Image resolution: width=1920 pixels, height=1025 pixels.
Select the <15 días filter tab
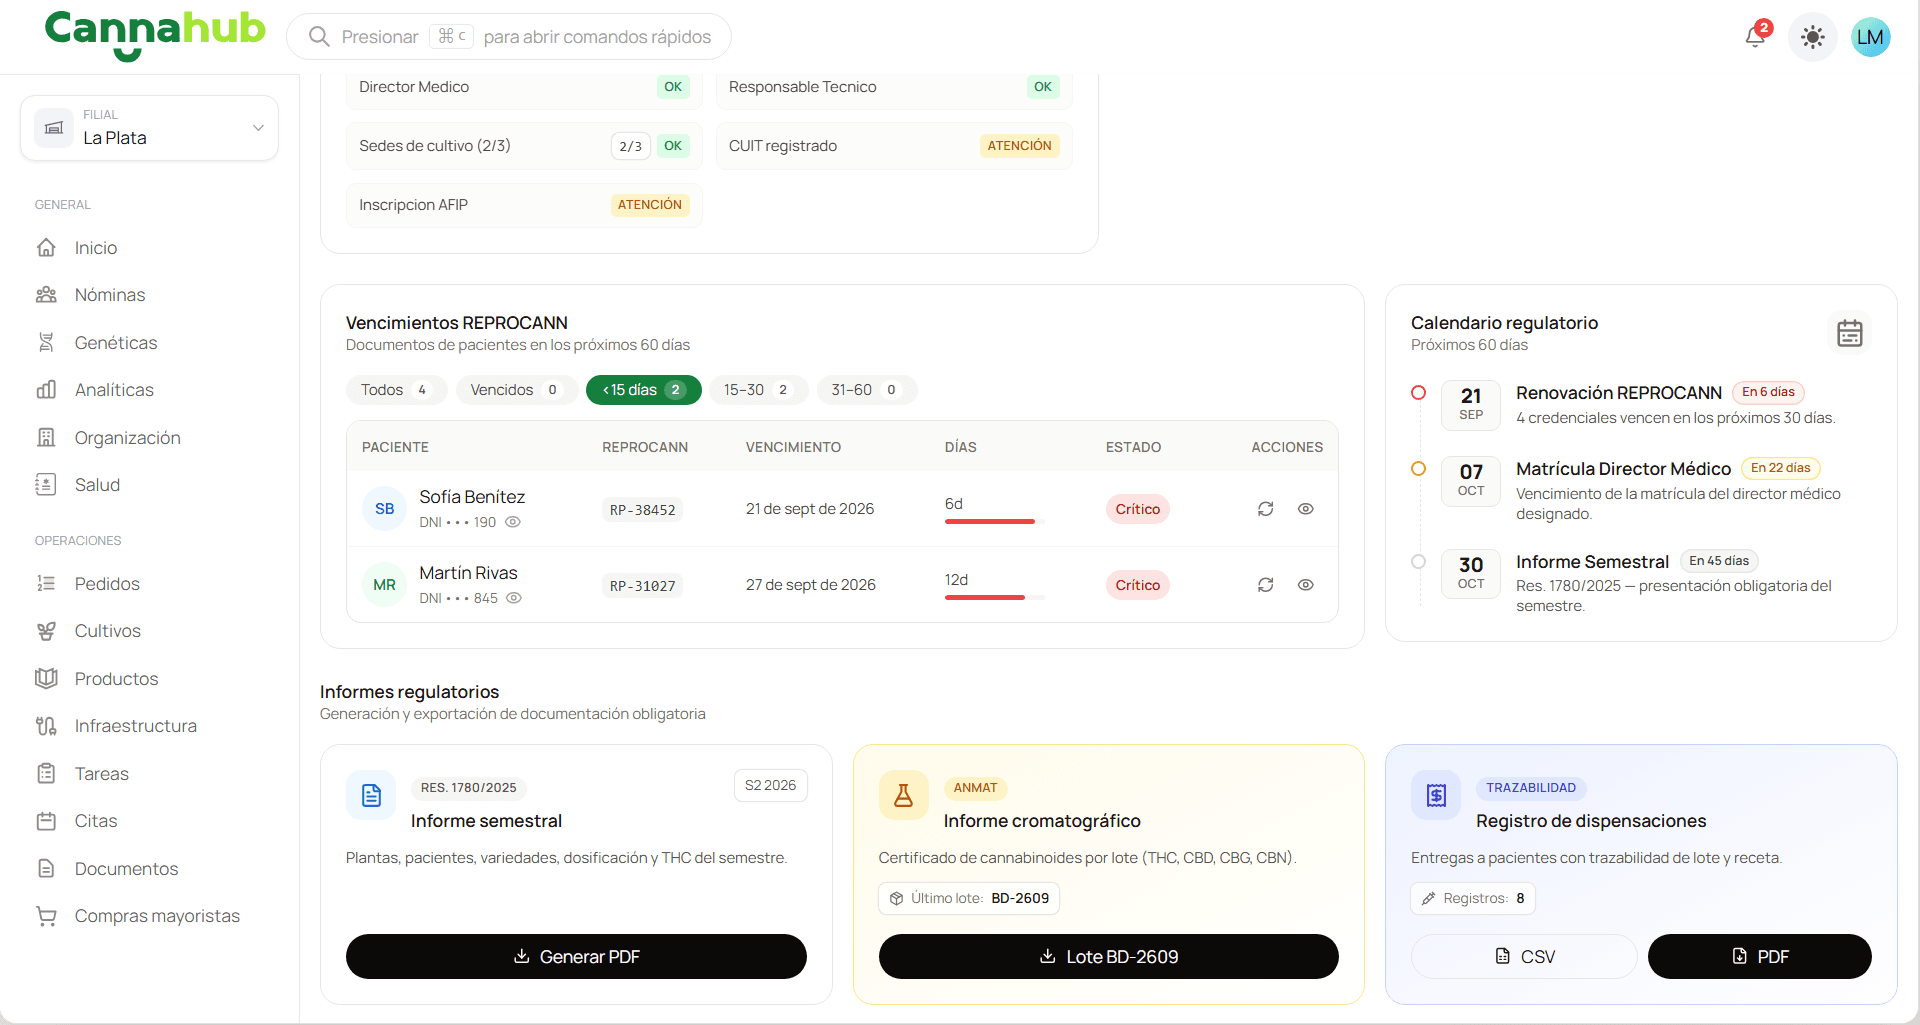pyautogui.click(x=644, y=390)
